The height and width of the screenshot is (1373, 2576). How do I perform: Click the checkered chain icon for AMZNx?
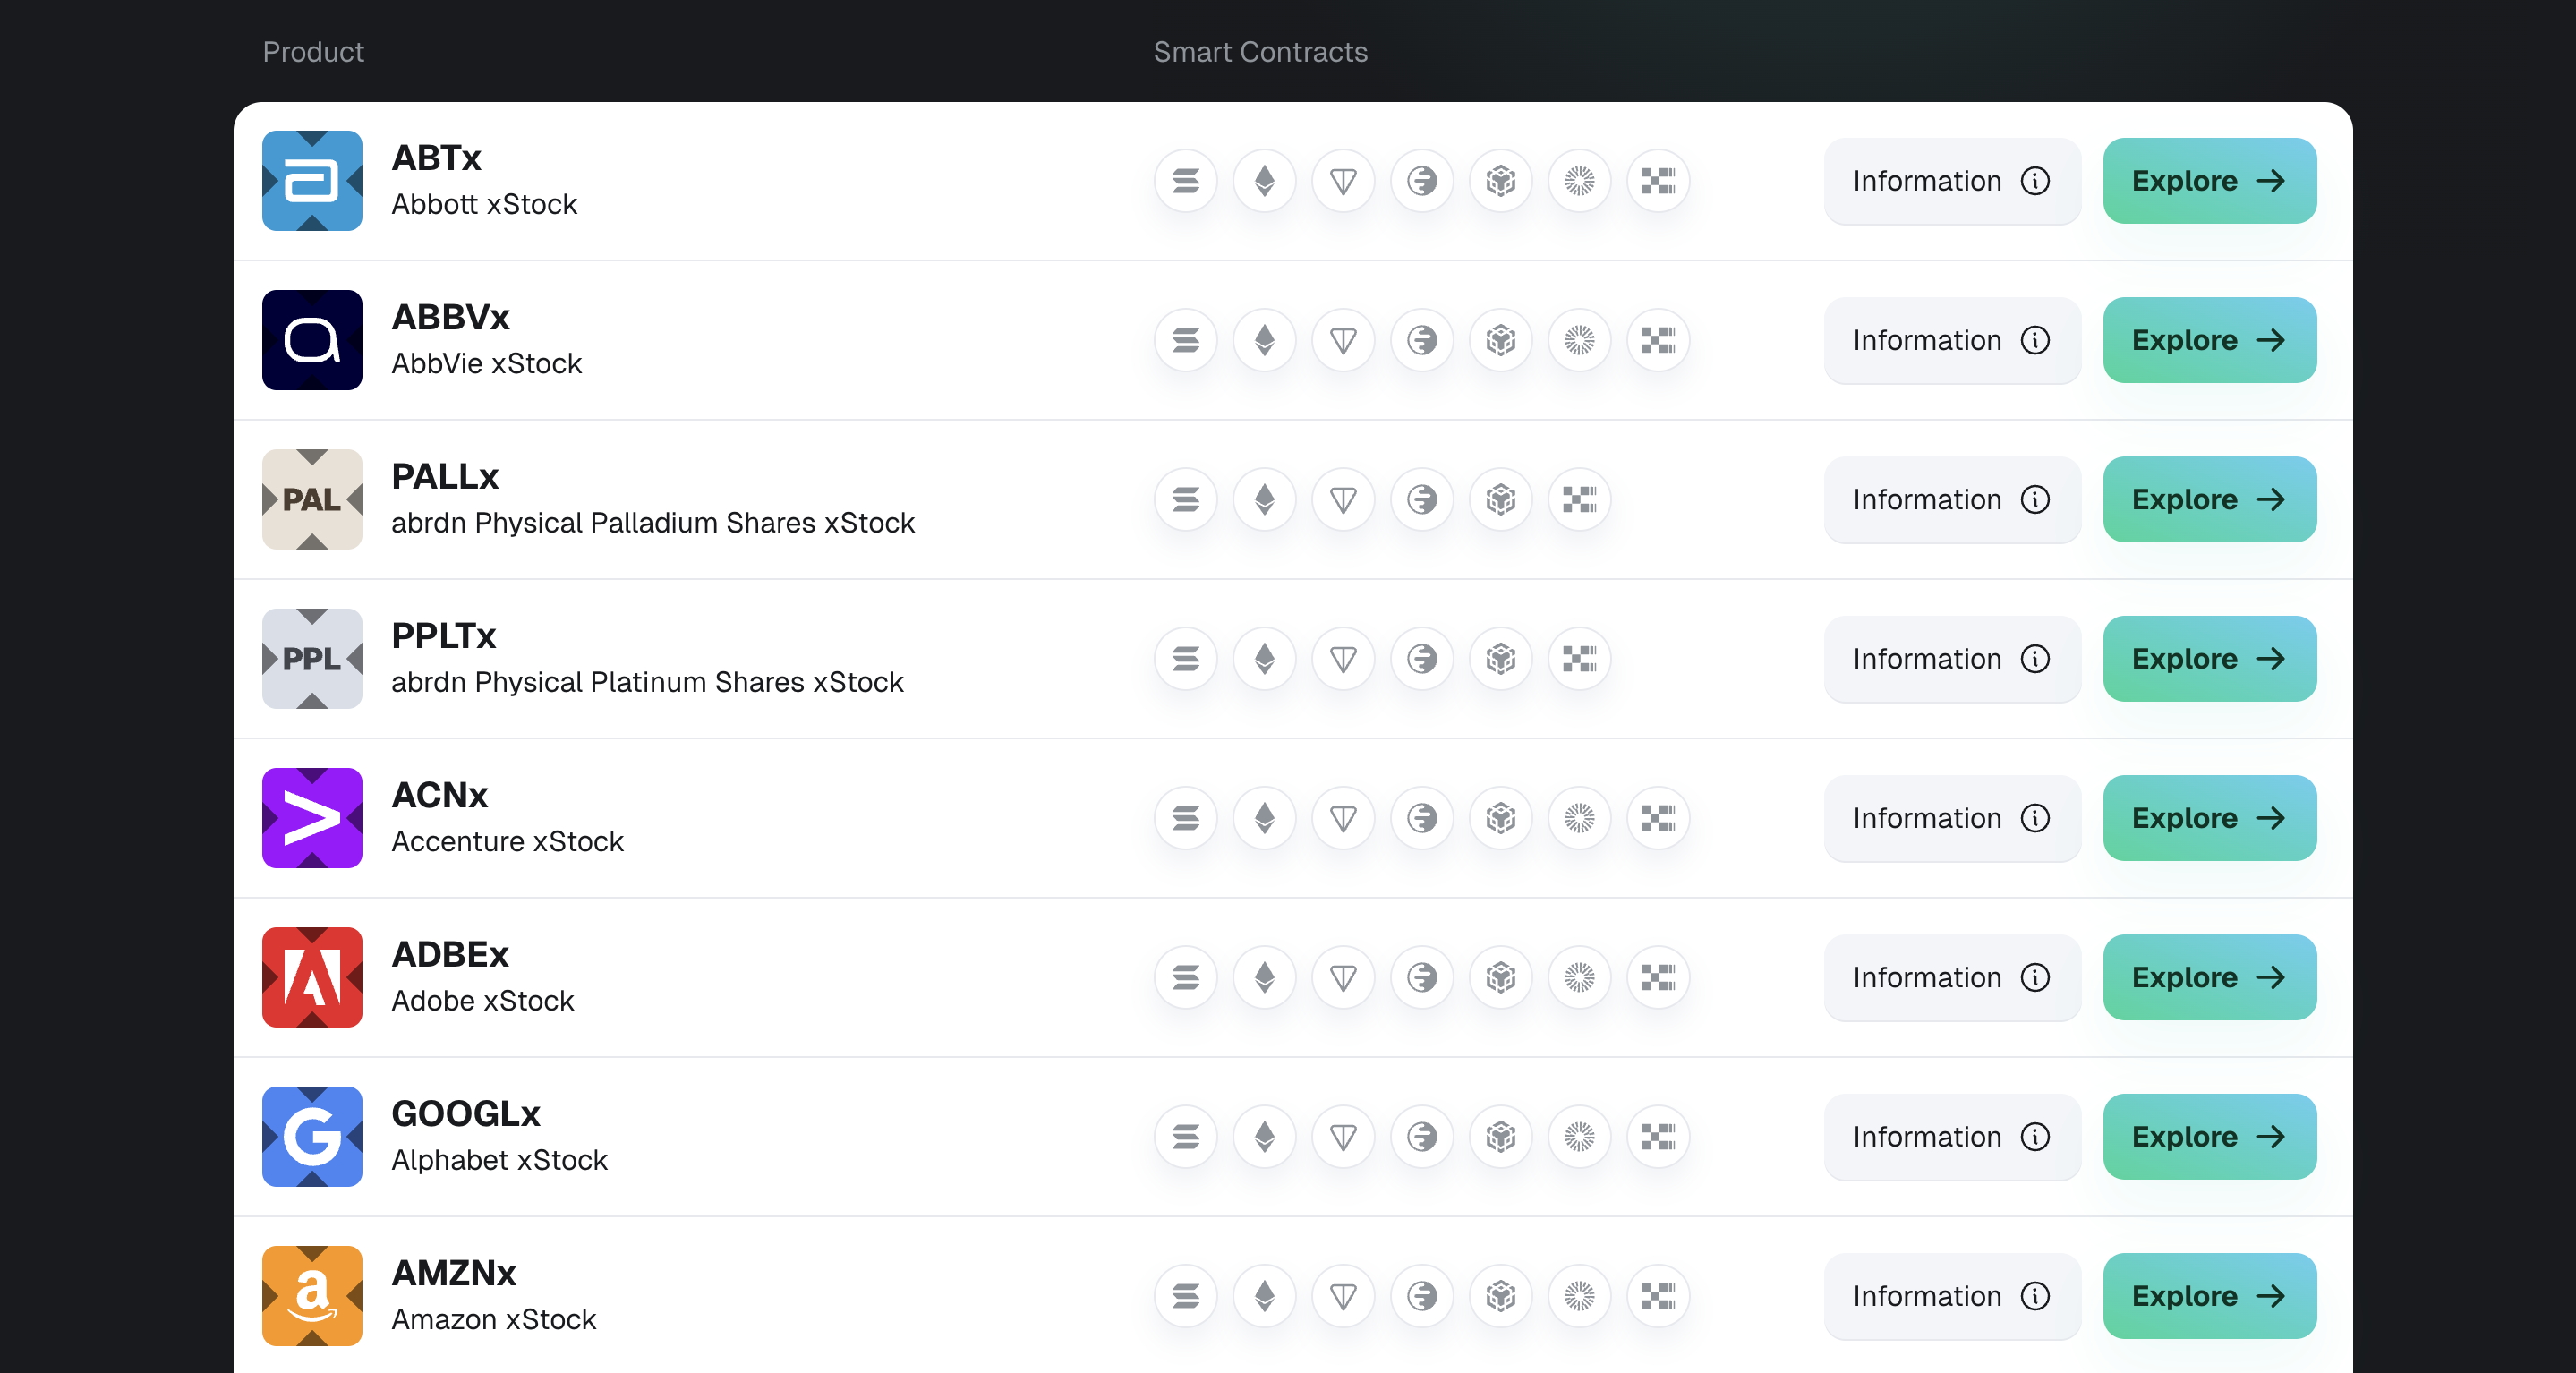[1658, 1296]
